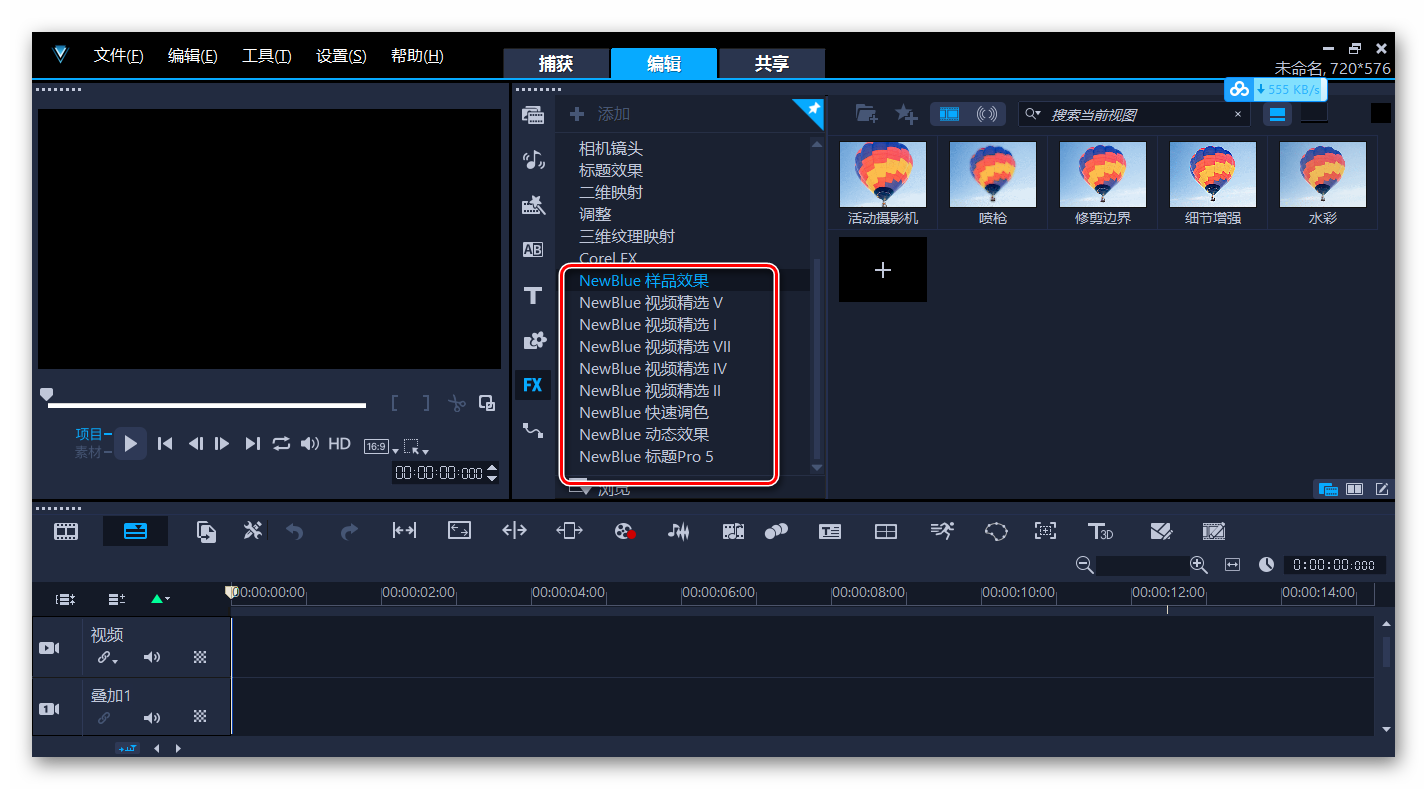Select project playback mode 项目
The height and width of the screenshot is (789, 1427).
click(x=90, y=434)
